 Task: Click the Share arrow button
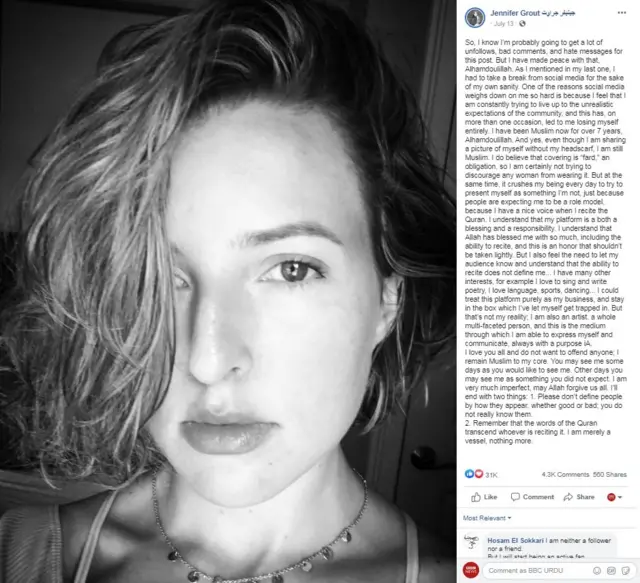click(579, 497)
